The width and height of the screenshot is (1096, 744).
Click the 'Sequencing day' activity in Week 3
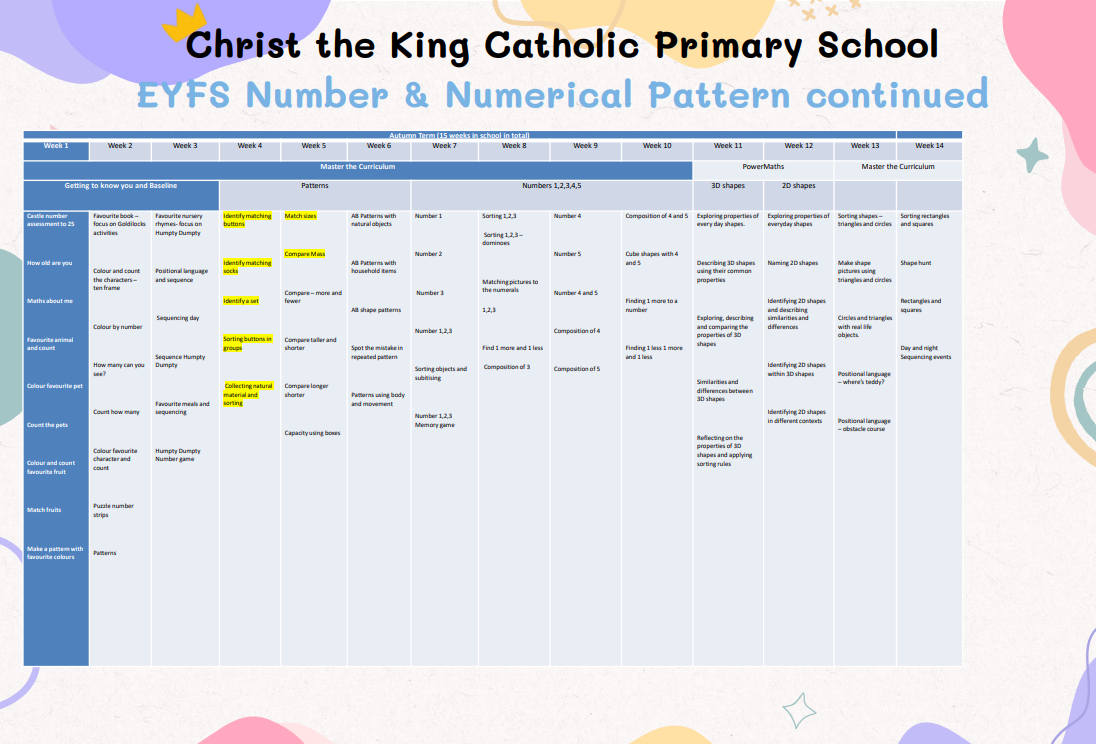click(178, 318)
